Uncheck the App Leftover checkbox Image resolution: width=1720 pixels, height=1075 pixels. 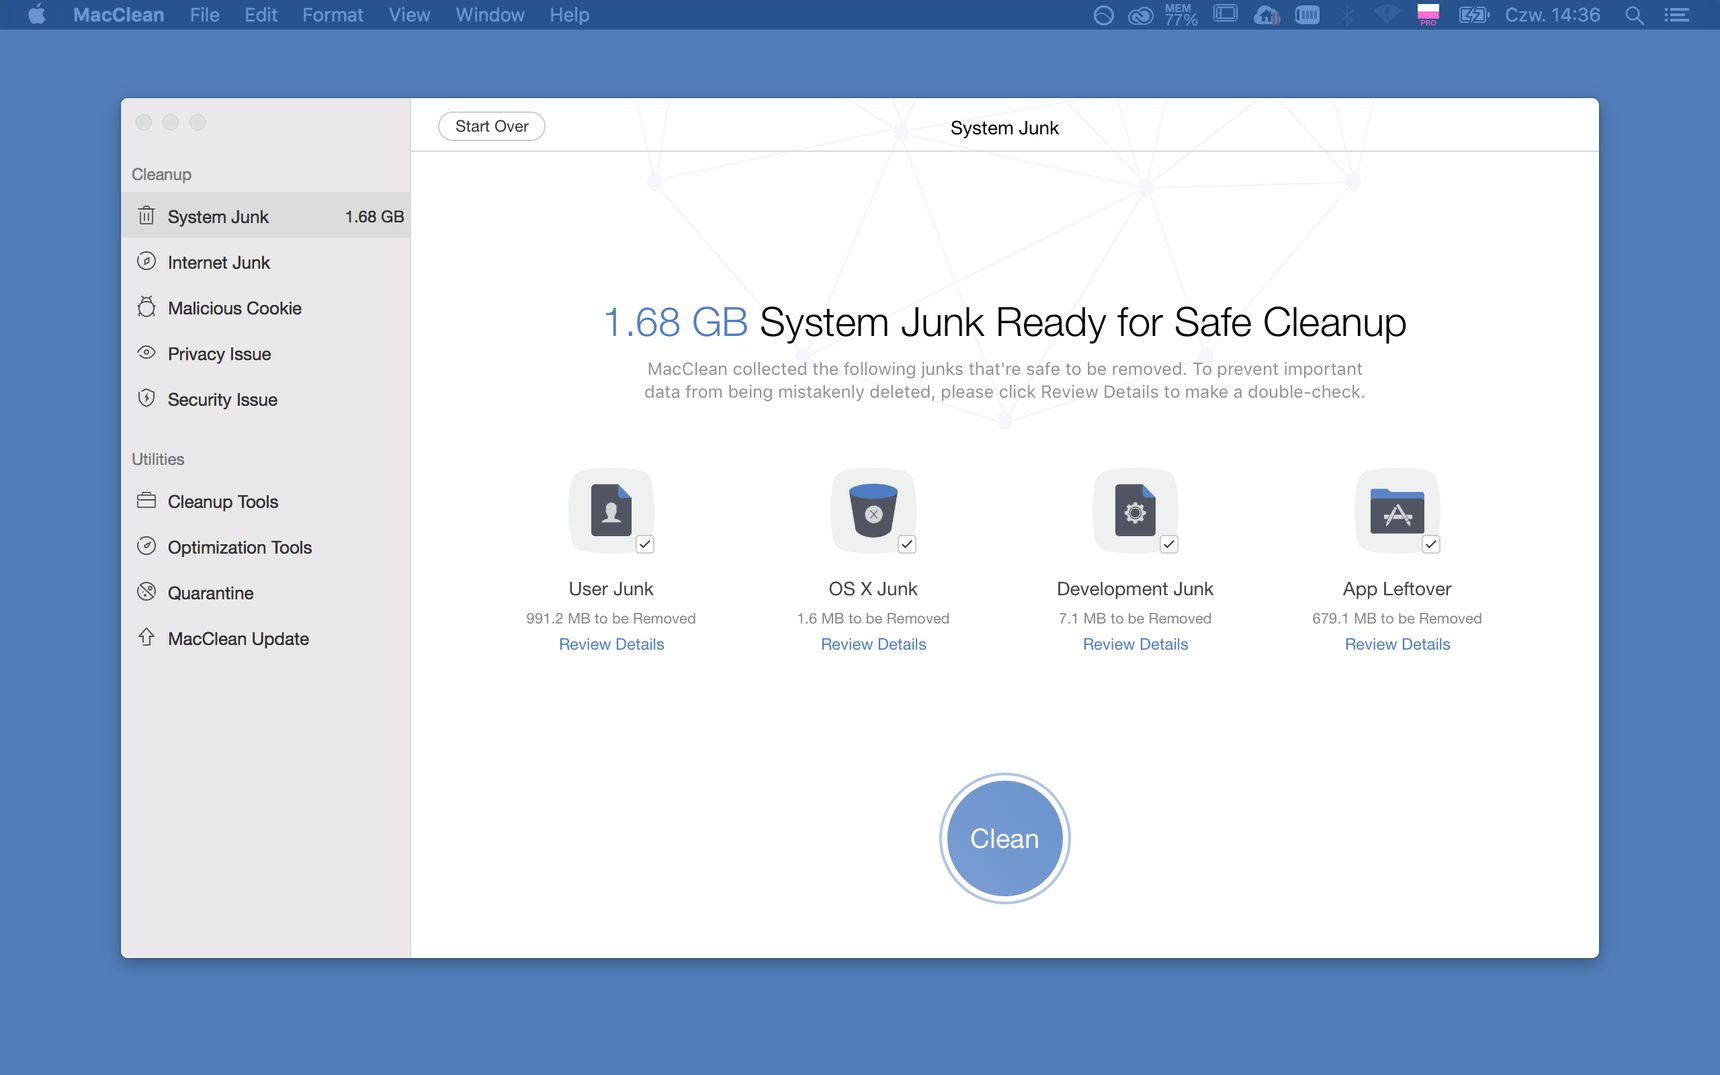1431,544
